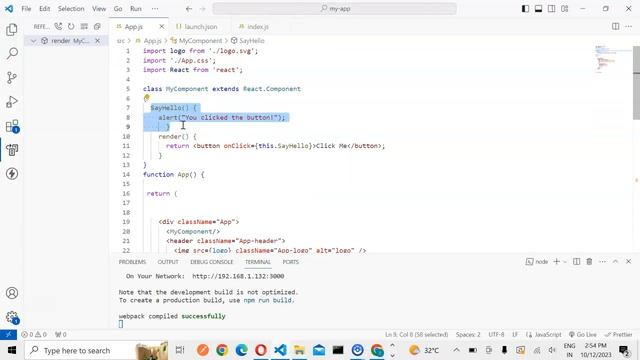The height and width of the screenshot is (360, 640).
Task: Close the terminal panel
Action: tap(629, 262)
